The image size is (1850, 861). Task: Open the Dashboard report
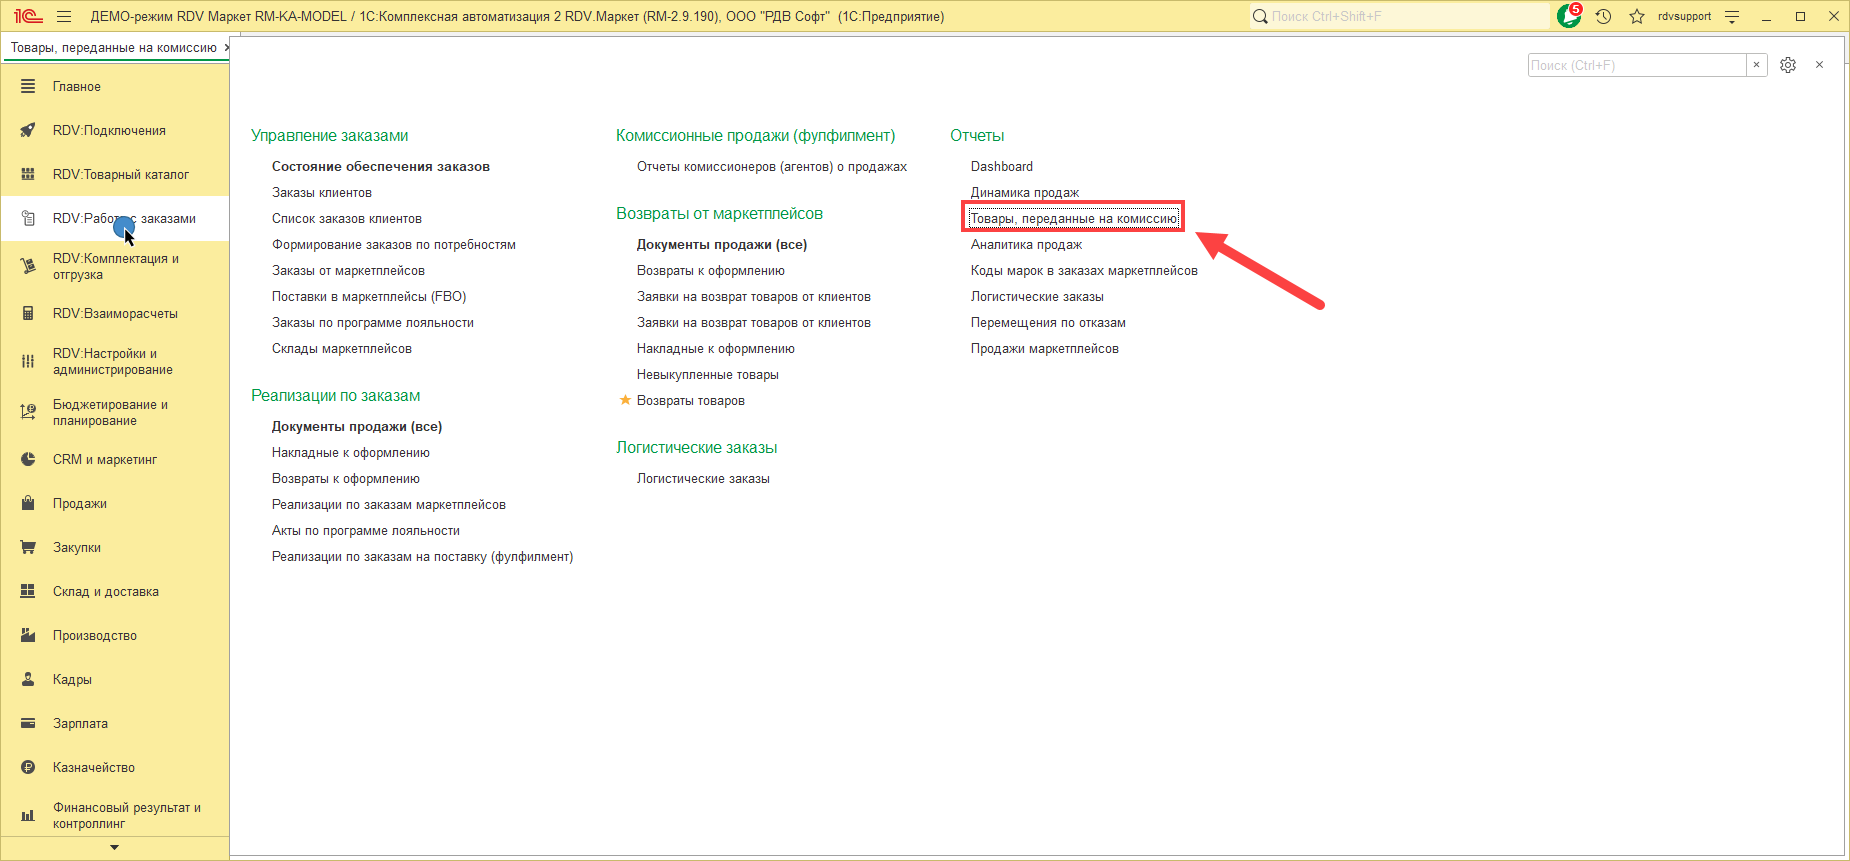click(x=1002, y=167)
